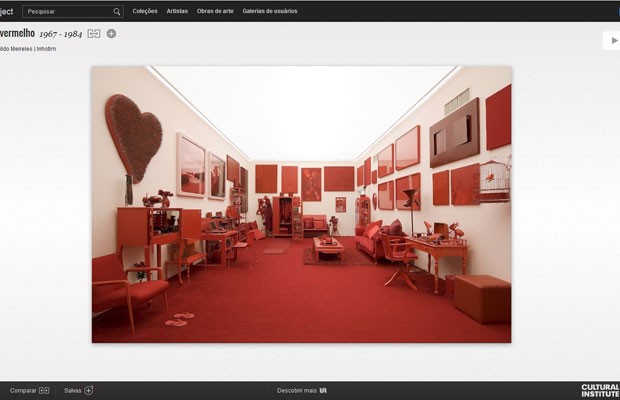Open the Coleções menu

point(145,11)
